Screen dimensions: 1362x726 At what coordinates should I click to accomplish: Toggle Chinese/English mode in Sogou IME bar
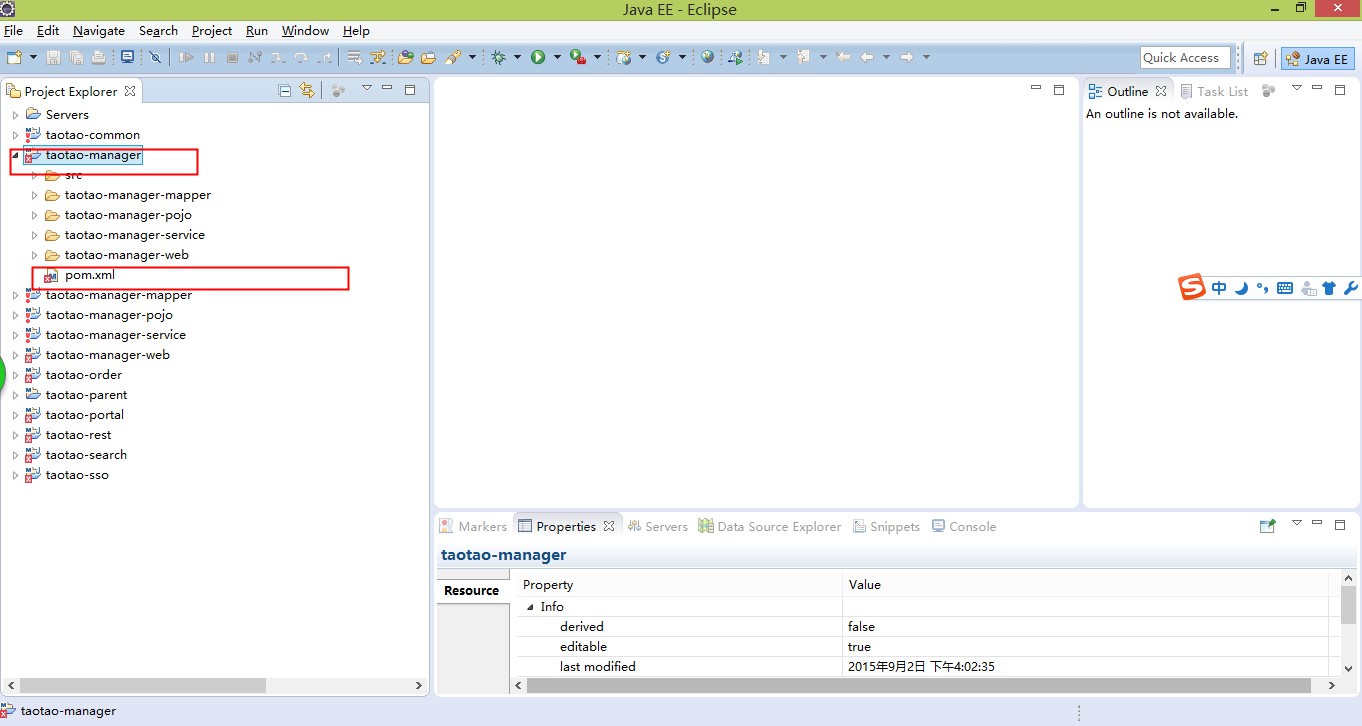click(1219, 288)
